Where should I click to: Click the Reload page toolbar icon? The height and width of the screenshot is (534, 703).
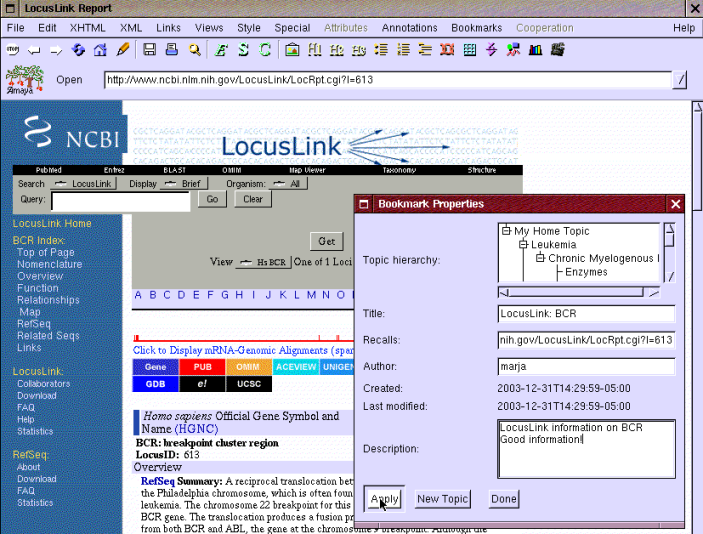79,49
